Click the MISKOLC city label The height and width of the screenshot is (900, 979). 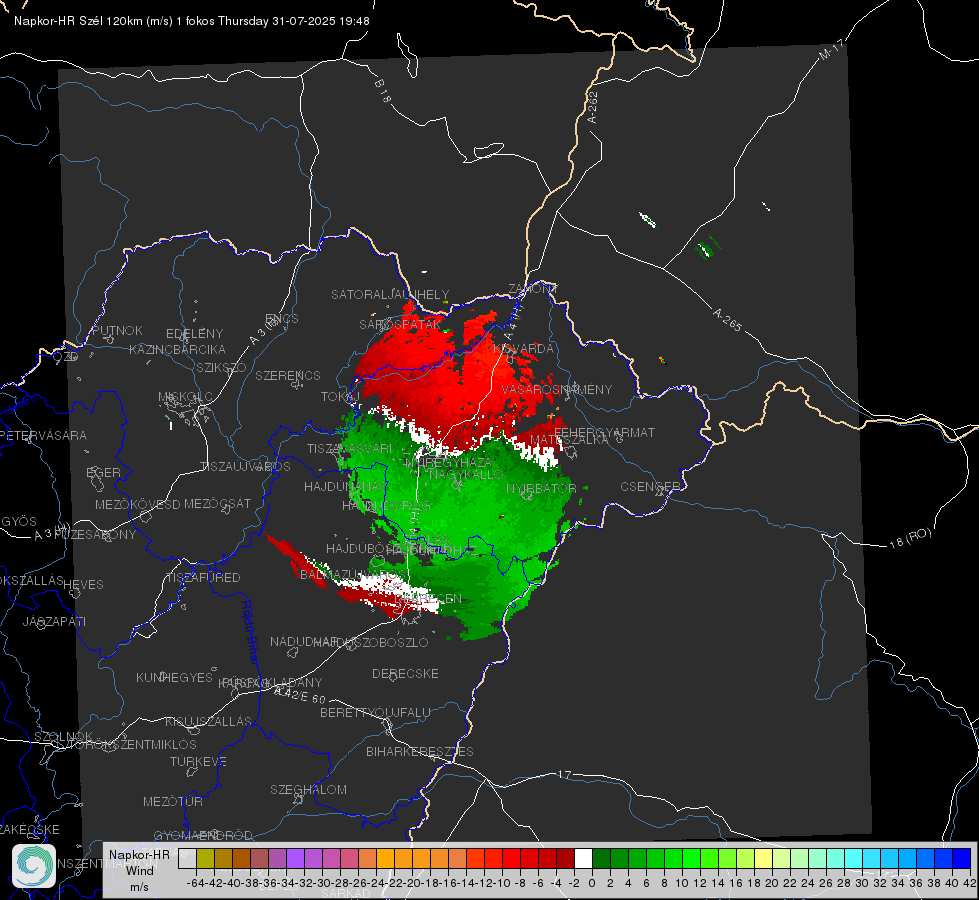point(185,397)
